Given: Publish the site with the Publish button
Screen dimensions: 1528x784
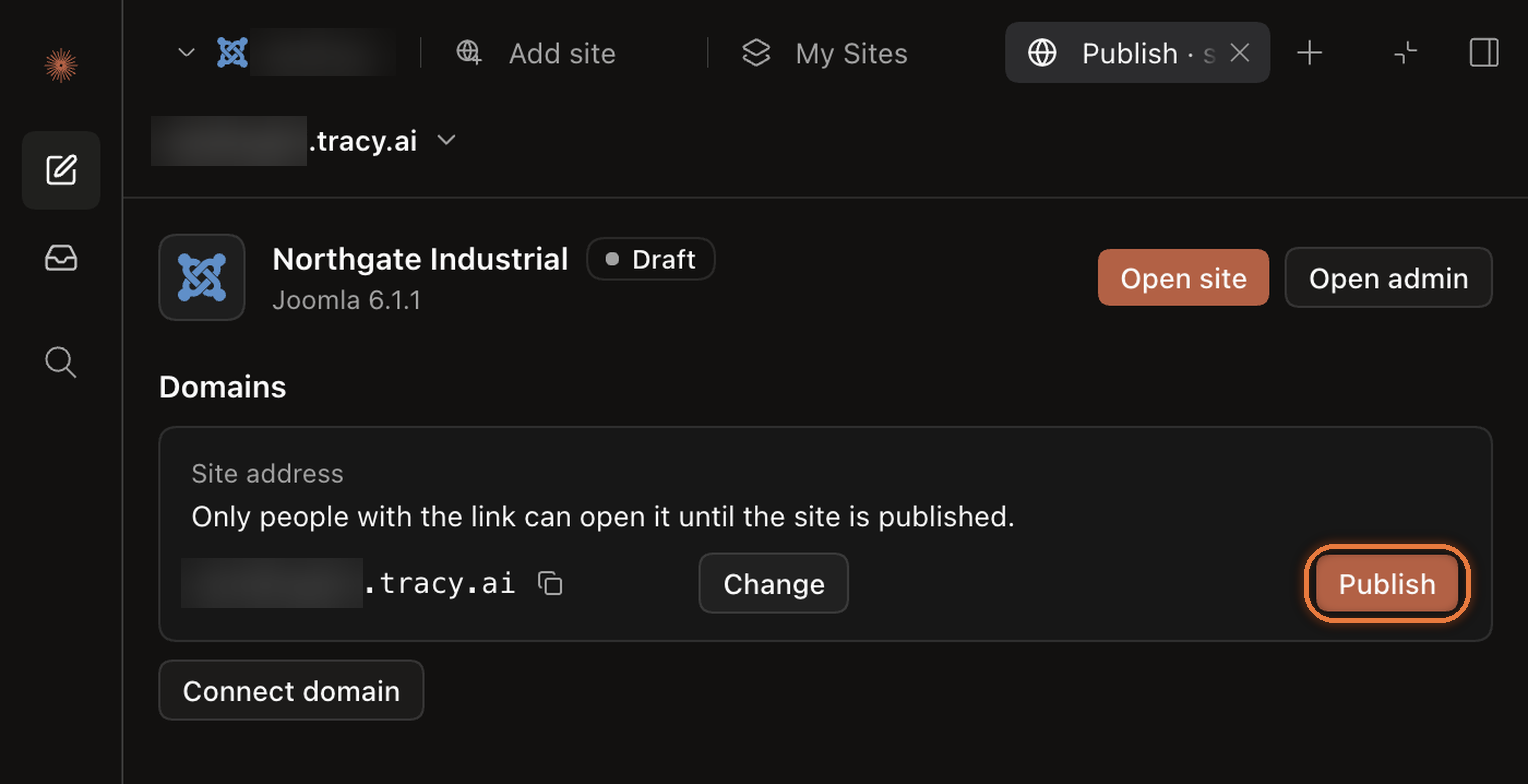Looking at the screenshot, I should 1387,583.
